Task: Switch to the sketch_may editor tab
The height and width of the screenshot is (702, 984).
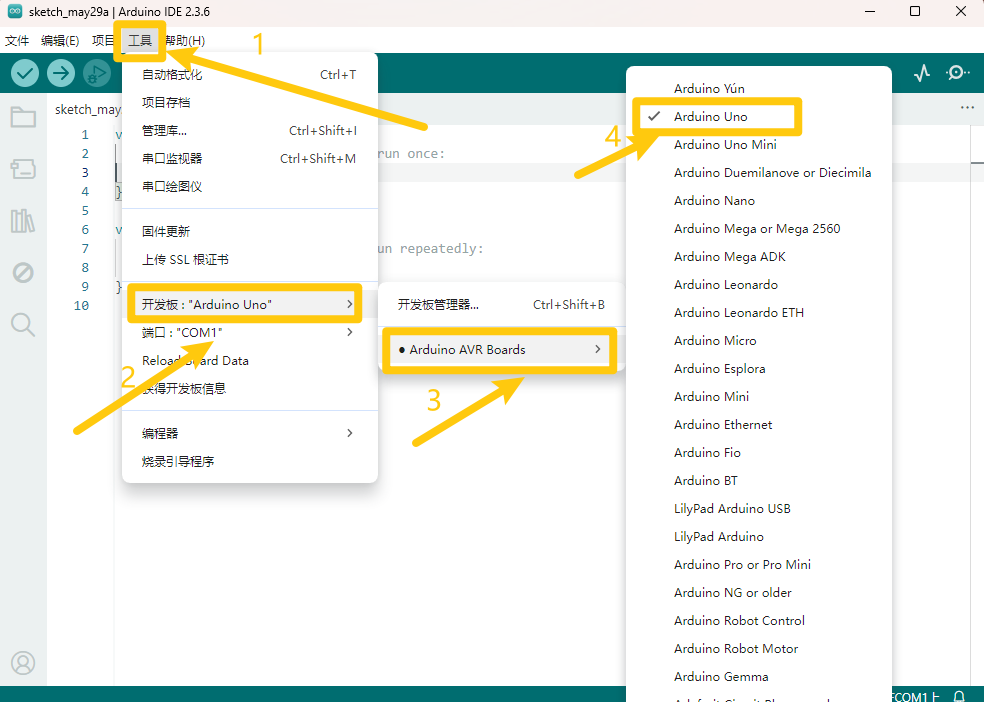Action: click(87, 110)
